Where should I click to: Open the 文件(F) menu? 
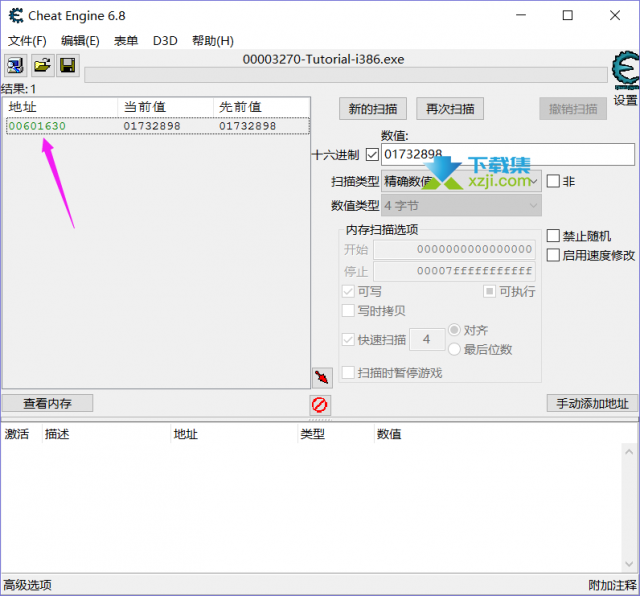tap(27, 41)
